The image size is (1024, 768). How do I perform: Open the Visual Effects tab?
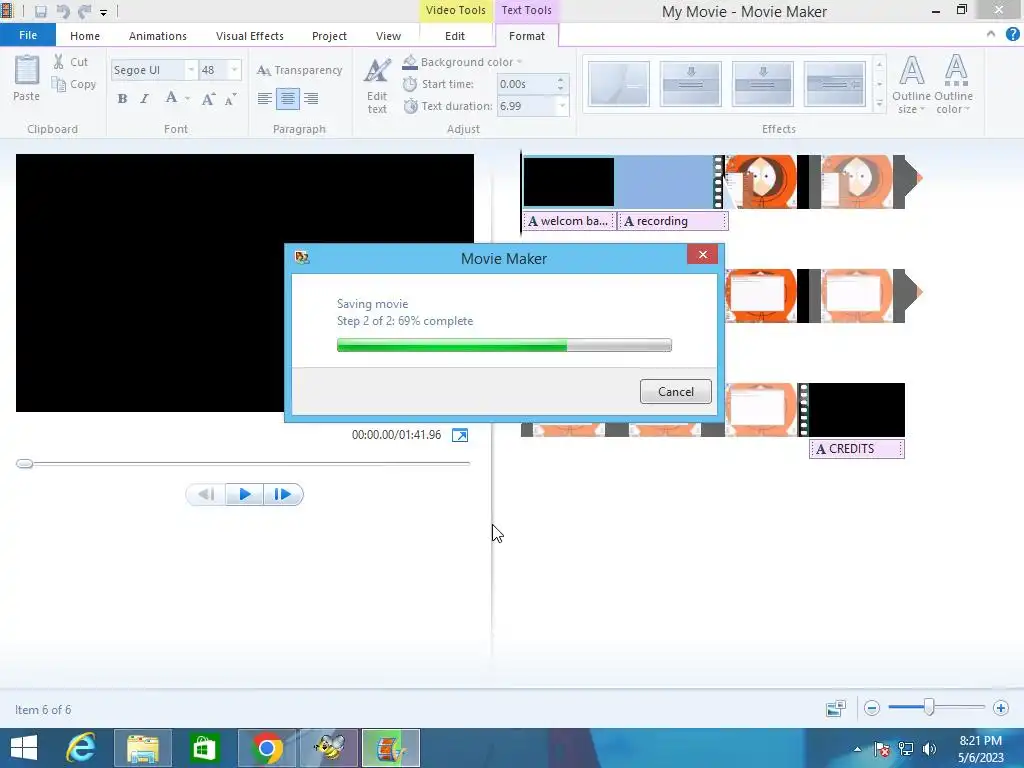(x=249, y=36)
